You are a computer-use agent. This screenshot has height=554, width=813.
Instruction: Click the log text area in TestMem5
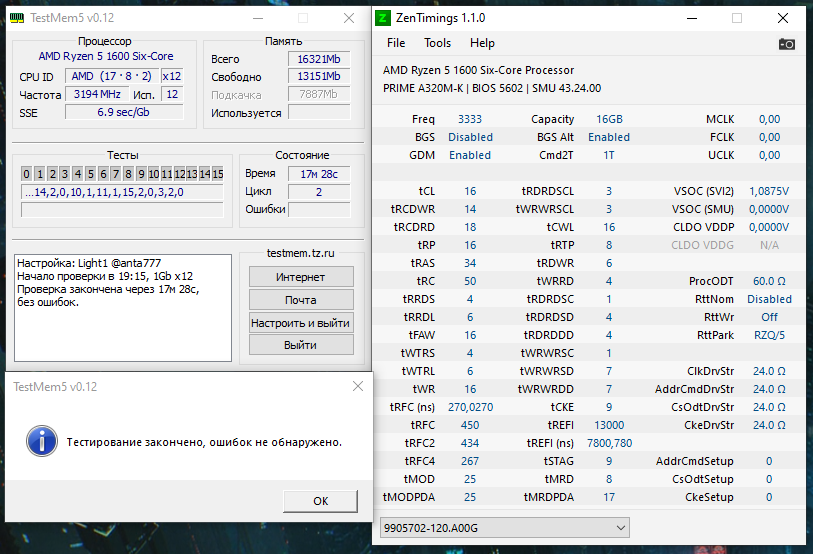point(123,308)
